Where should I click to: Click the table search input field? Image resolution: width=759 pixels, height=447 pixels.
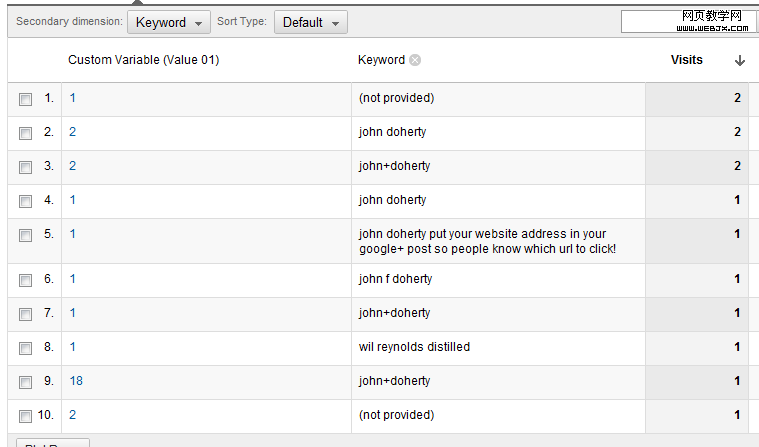(x=688, y=22)
